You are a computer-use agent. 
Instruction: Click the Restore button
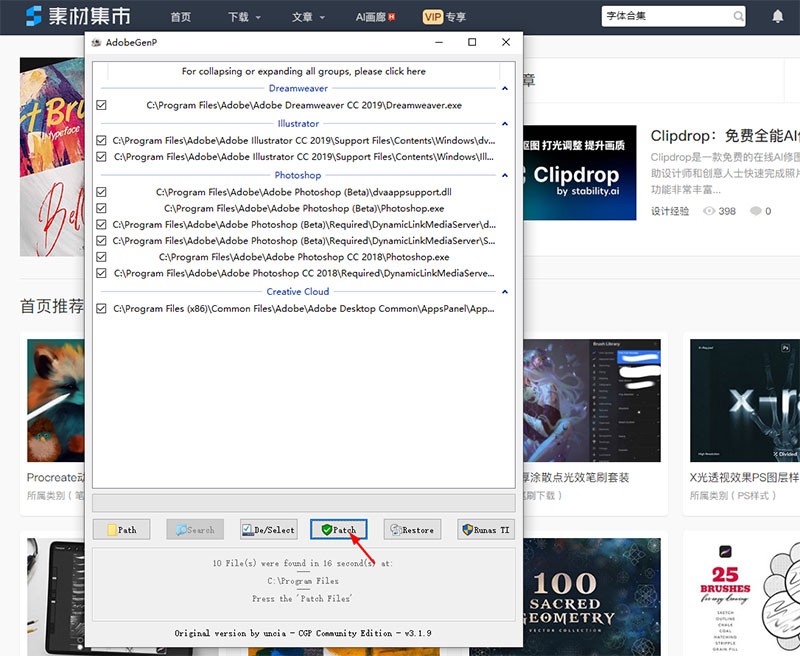(412, 529)
